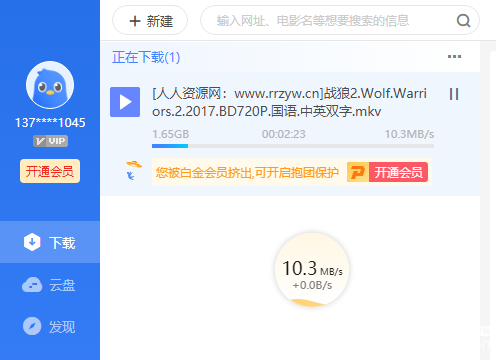Open the 云盘 cloud drive section

[50, 285]
